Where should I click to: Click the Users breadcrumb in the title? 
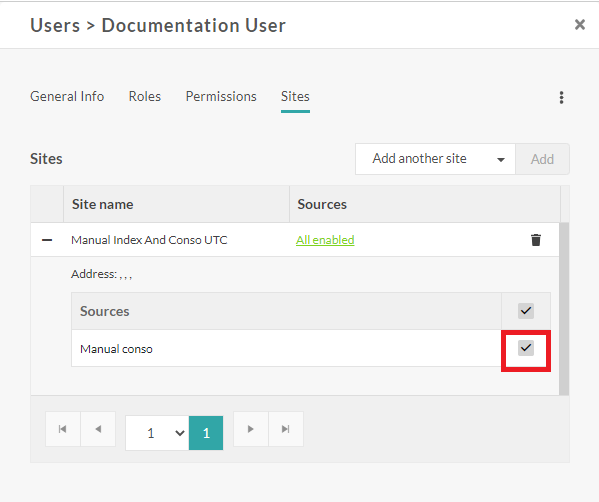coord(55,26)
